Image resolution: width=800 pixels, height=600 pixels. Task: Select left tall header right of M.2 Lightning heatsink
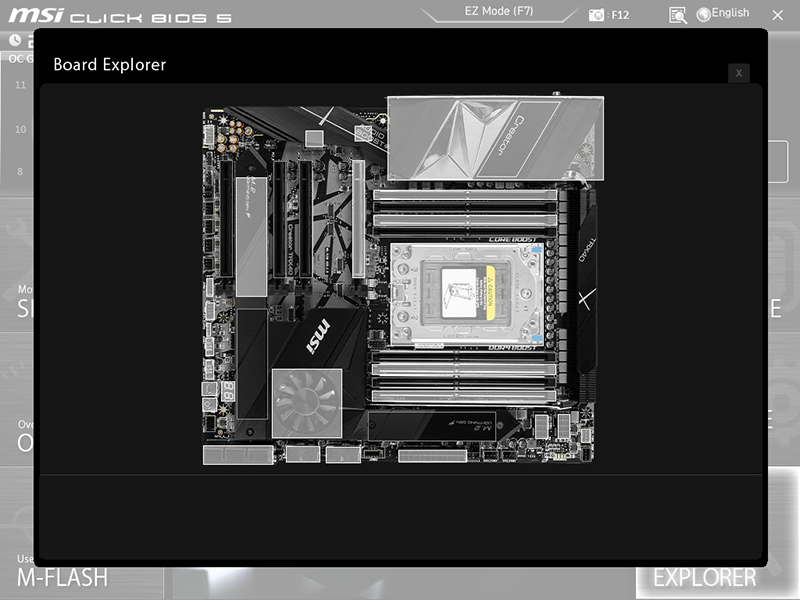point(542,426)
